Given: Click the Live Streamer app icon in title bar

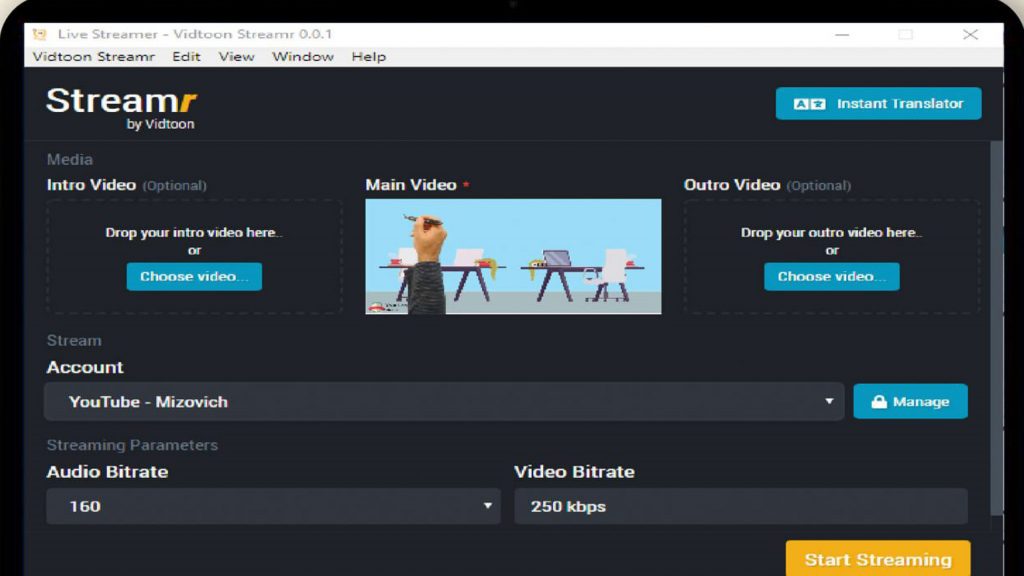Looking at the screenshot, I should pos(40,34).
